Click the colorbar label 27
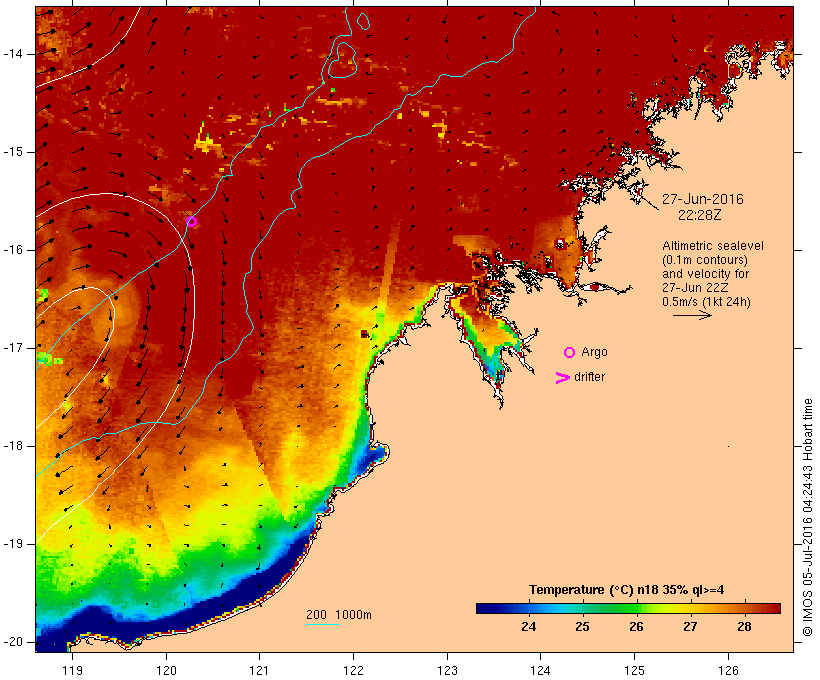This screenshot has height=680, width=820. click(x=690, y=627)
